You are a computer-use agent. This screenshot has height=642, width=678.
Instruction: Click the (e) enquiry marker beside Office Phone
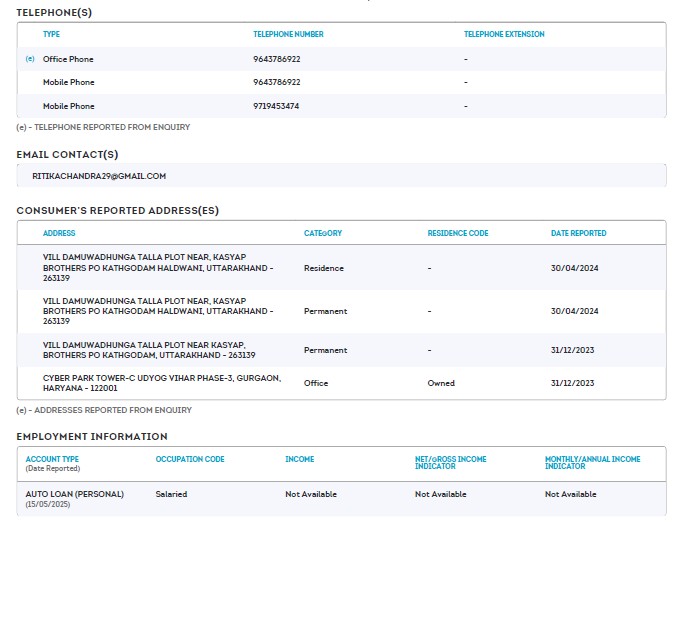29,59
